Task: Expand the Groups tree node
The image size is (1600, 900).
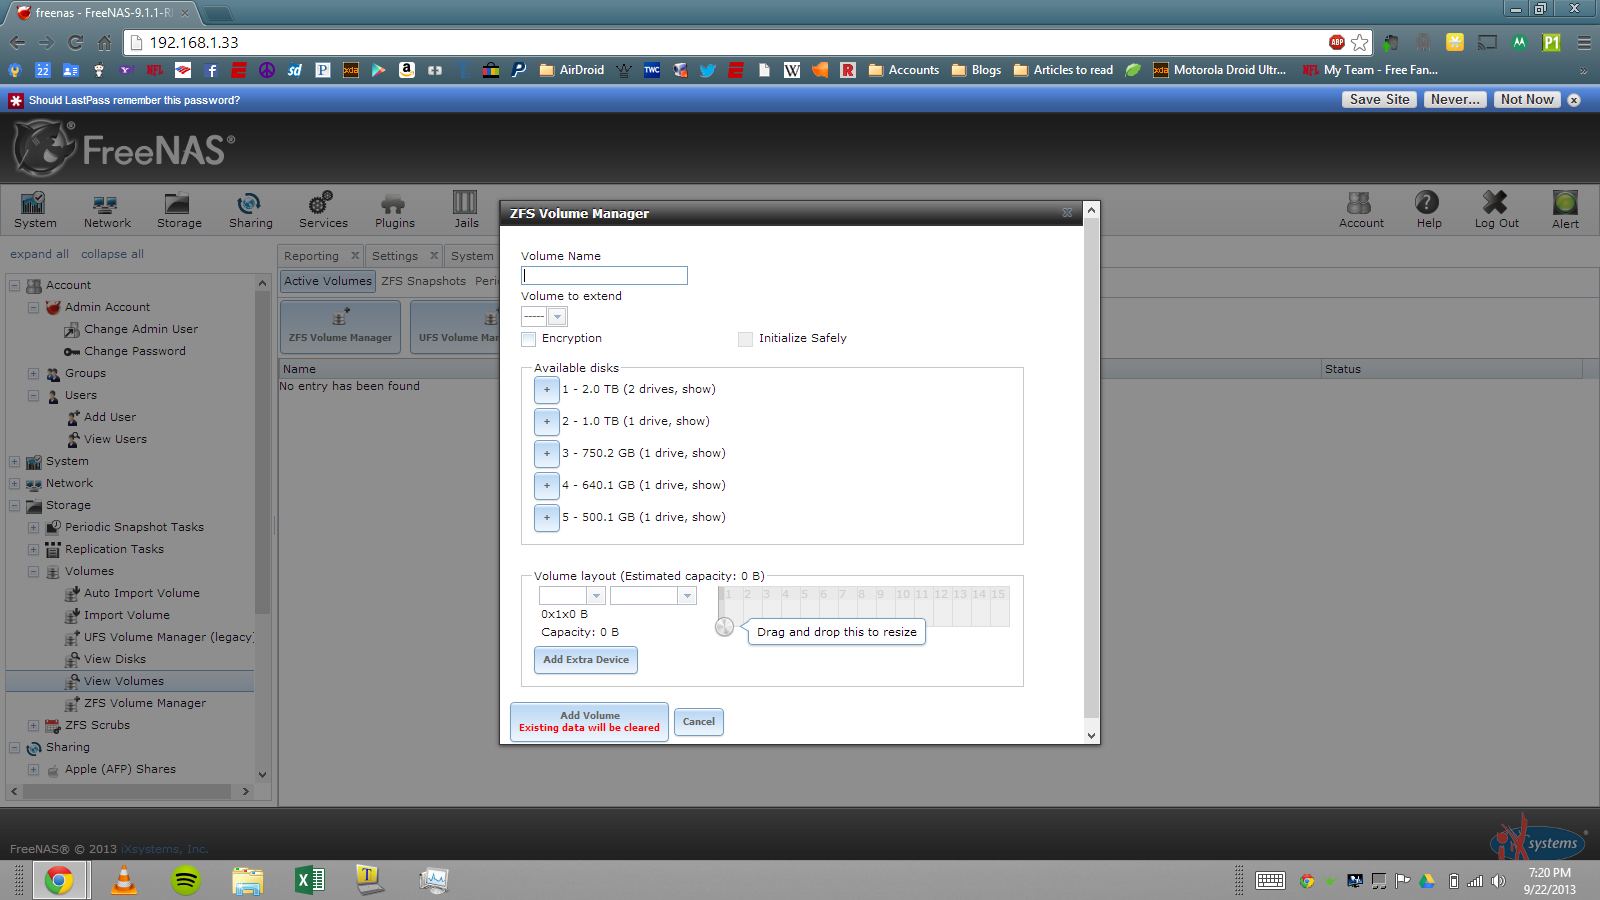Action: tap(33, 374)
